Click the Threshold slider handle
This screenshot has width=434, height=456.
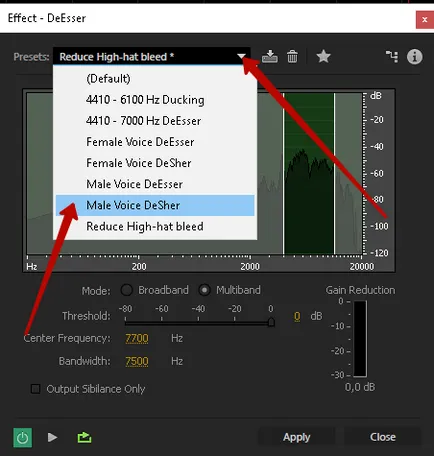click(271, 322)
